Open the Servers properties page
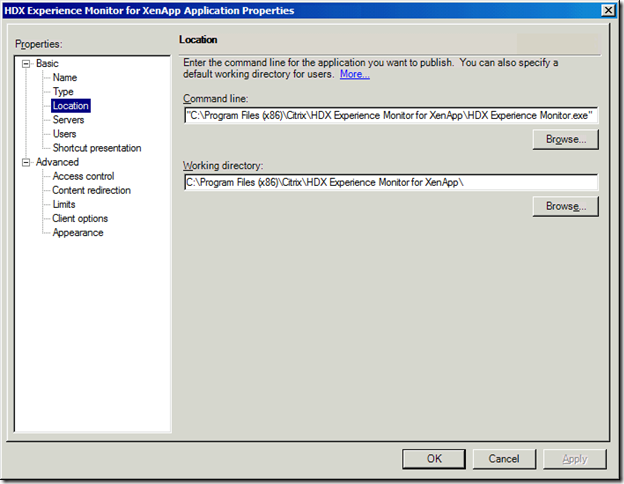The image size is (624, 484). click(68, 120)
